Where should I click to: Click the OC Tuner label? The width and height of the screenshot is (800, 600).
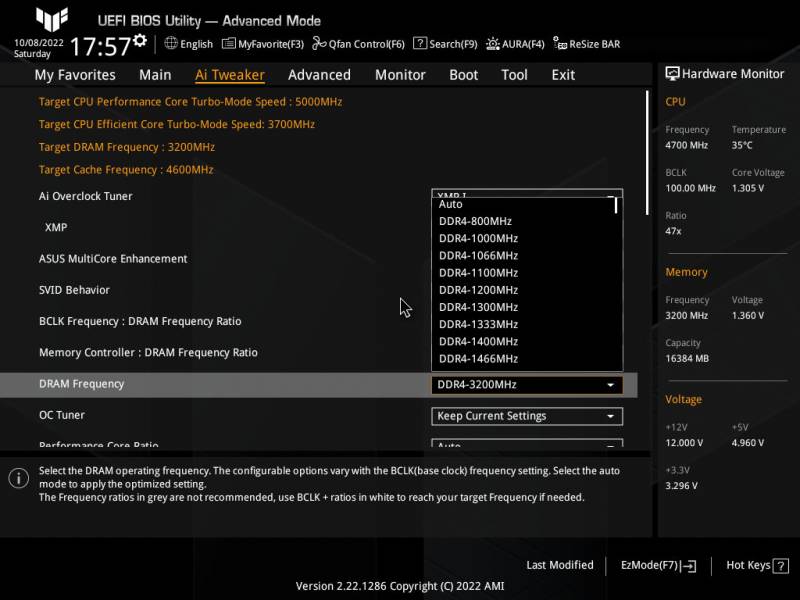(x=62, y=415)
